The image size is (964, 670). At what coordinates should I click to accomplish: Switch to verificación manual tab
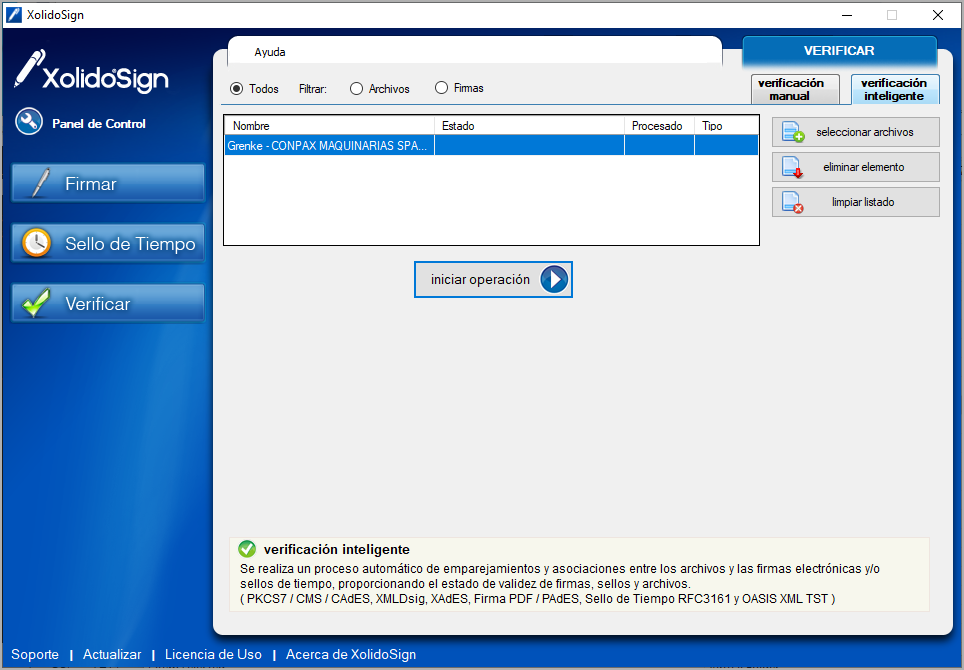tap(795, 89)
